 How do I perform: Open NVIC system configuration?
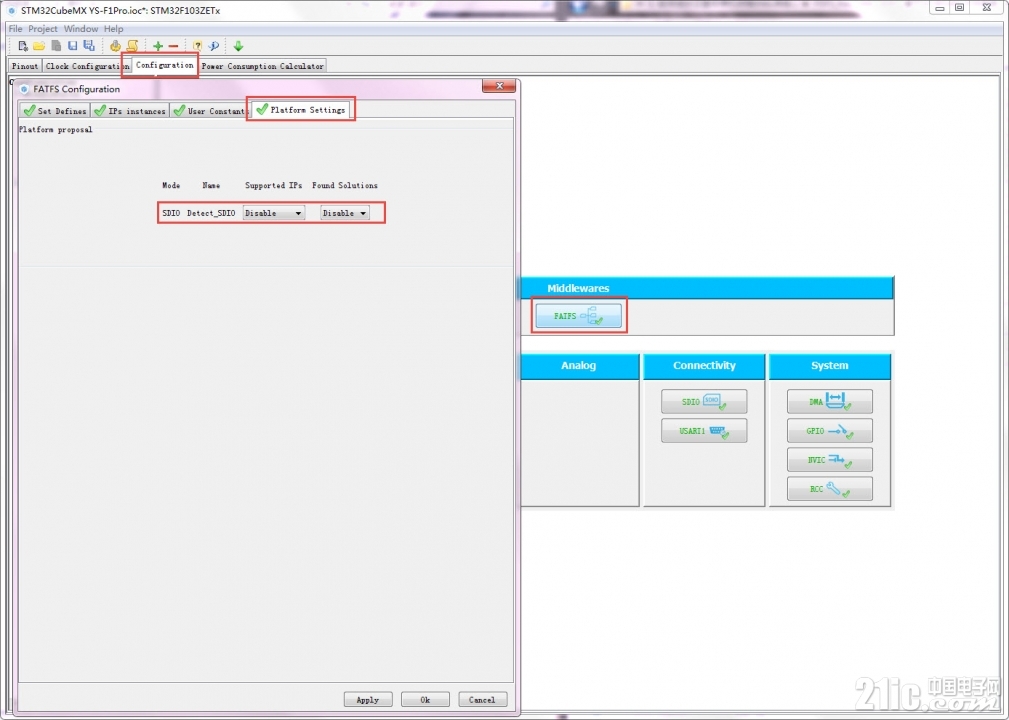tap(829, 459)
